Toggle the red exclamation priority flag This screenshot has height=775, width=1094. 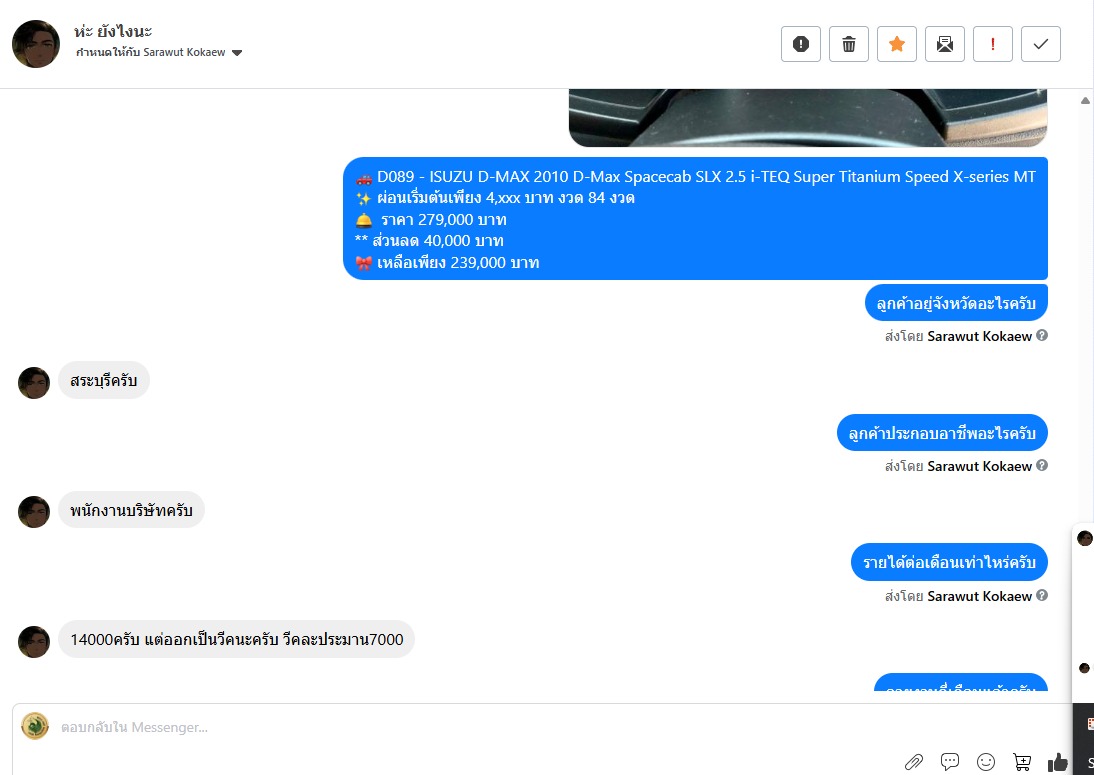point(993,44)
